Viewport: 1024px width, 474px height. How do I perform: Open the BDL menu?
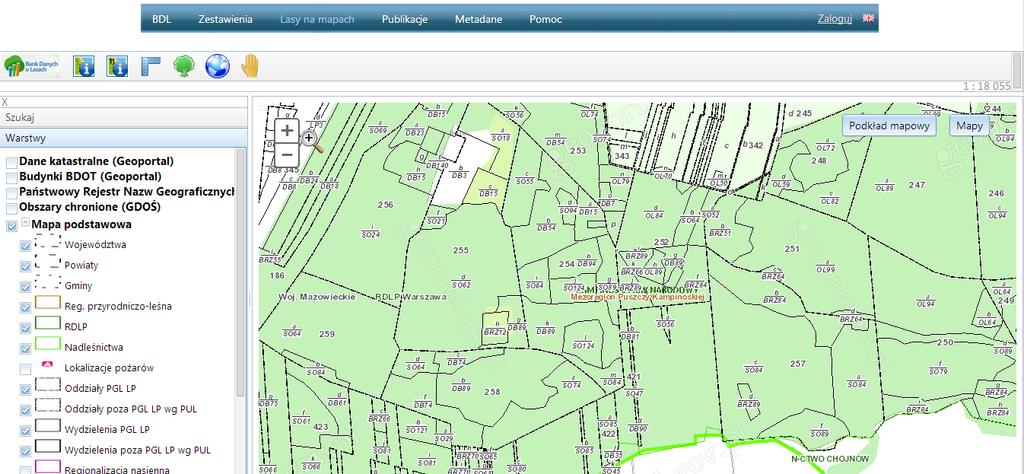(161, 19)
